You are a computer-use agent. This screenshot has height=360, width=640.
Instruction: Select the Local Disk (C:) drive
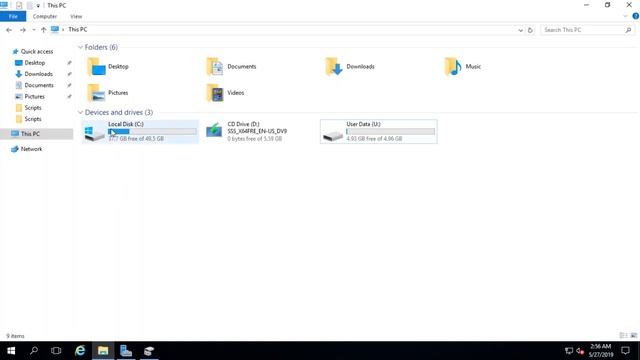pyautogui.click(x=140, y=131)
